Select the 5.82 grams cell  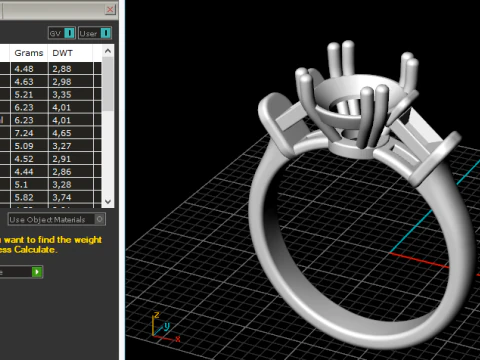pos(29,197)
